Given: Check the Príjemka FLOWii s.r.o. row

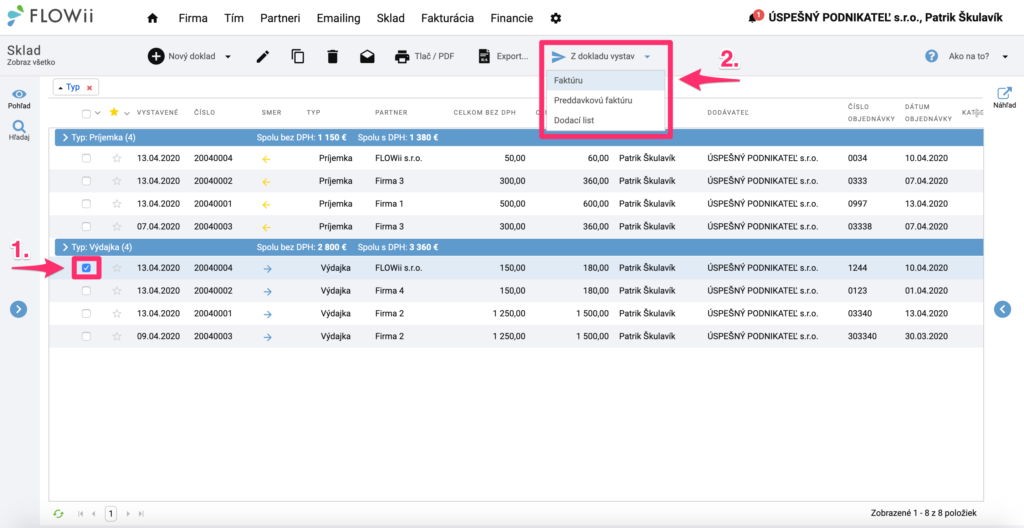Looking at the screenshot, I should pyautogui.click(x=86, y=158).
